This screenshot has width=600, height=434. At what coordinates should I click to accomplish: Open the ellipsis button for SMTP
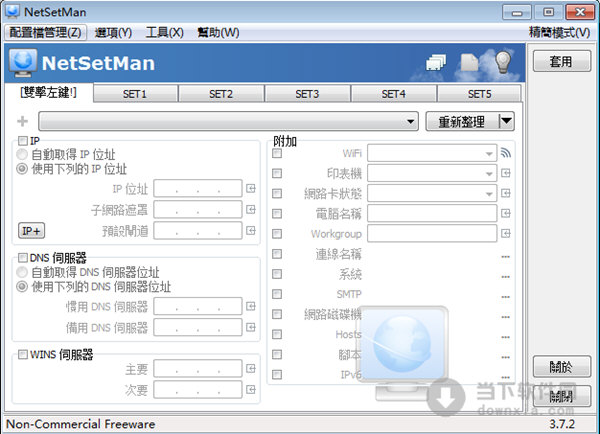click(x=505, y=297)
